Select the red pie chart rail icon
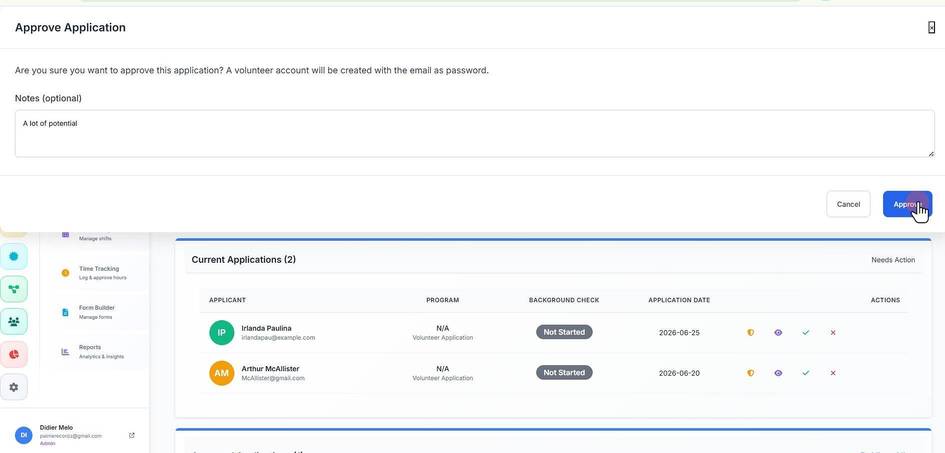The height and width of the screenshot is (453, 945). click(14, 354)
